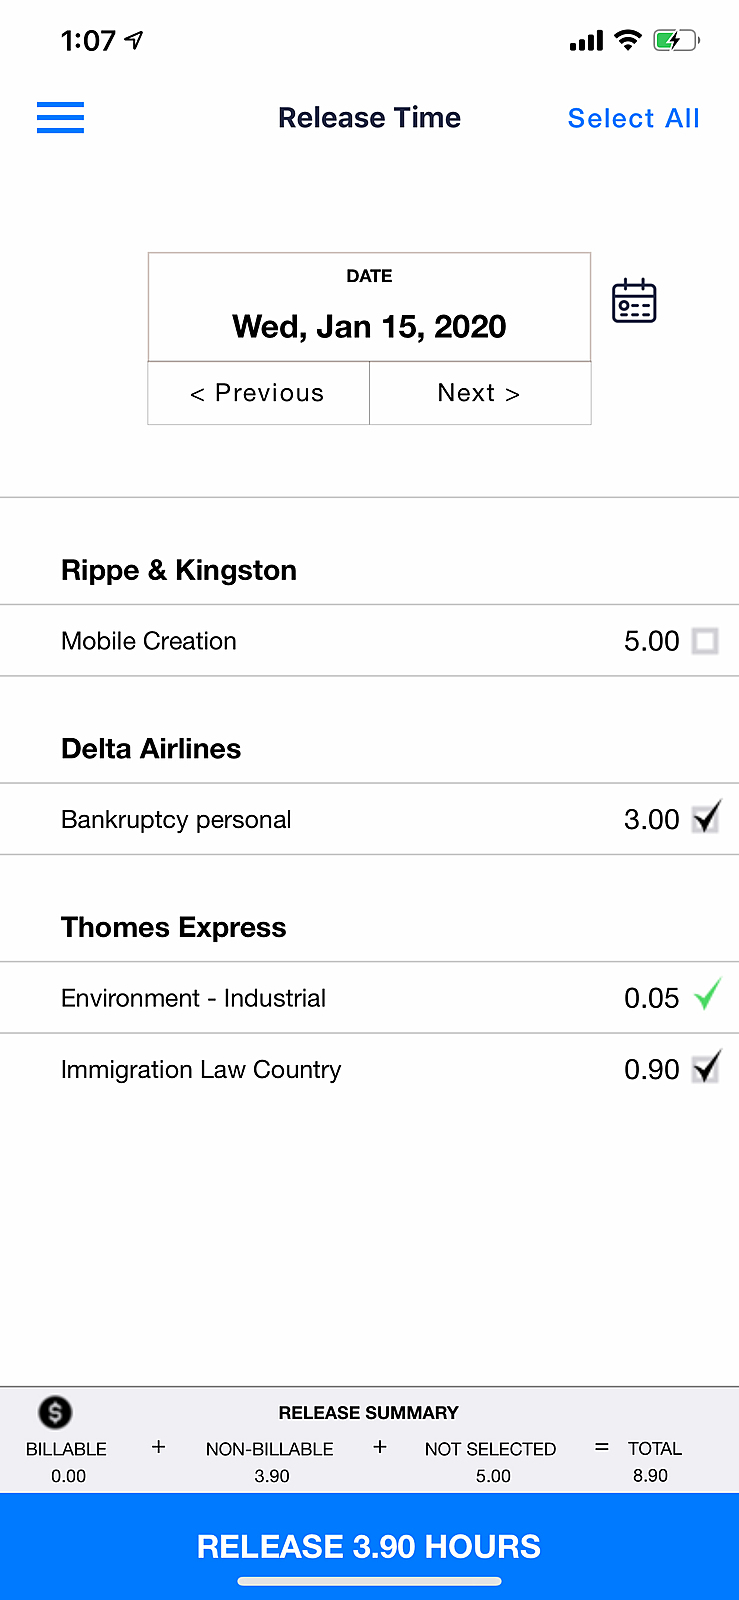The width and height of the screenshot is (739, 1600).
Task: Tap the cellular signal bars icon
Action: (586, 41)
